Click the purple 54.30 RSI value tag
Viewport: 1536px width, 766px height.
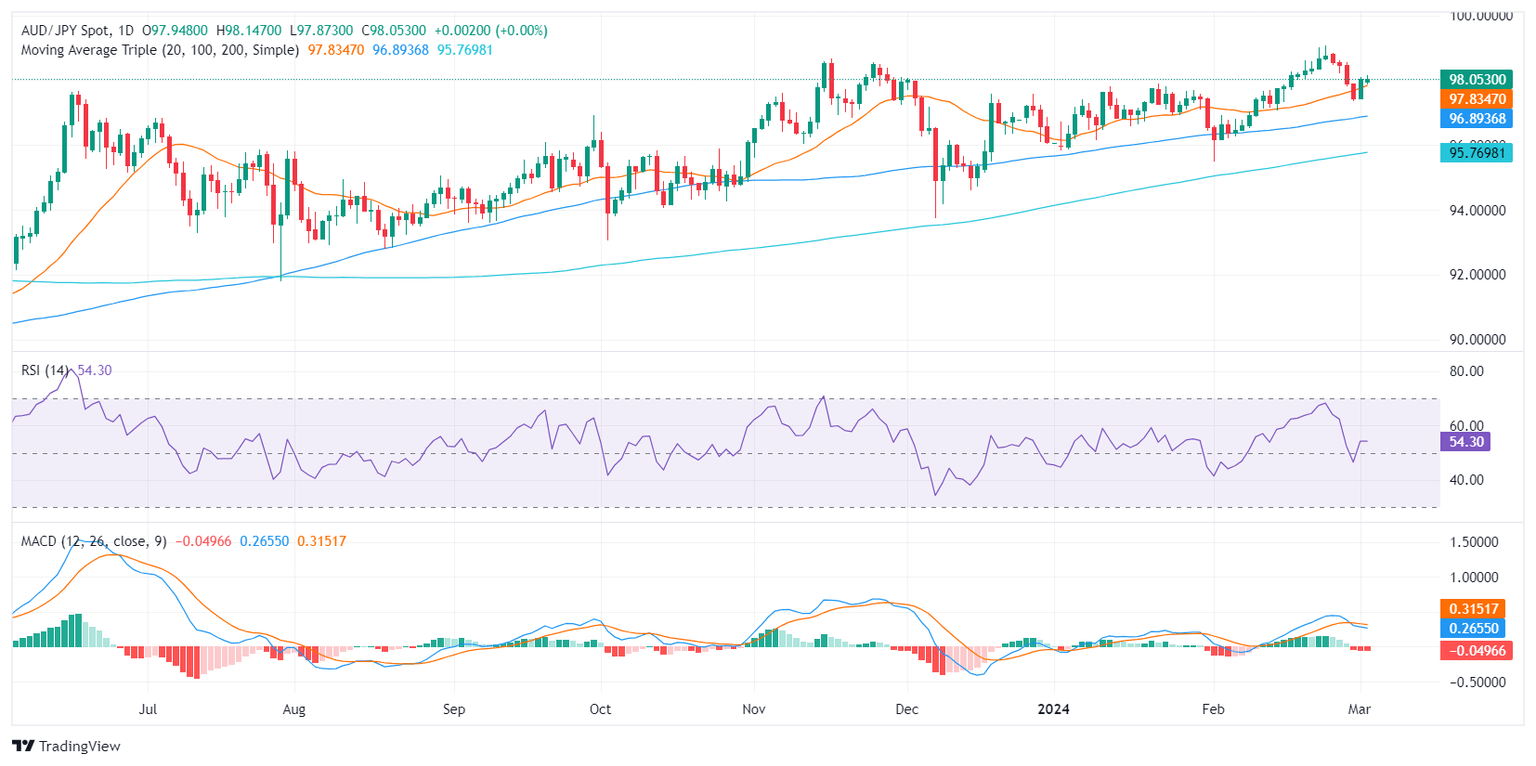pos(1465,440)
